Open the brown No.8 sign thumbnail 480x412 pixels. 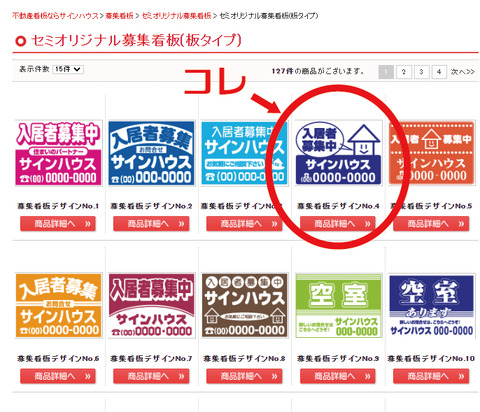244,306
